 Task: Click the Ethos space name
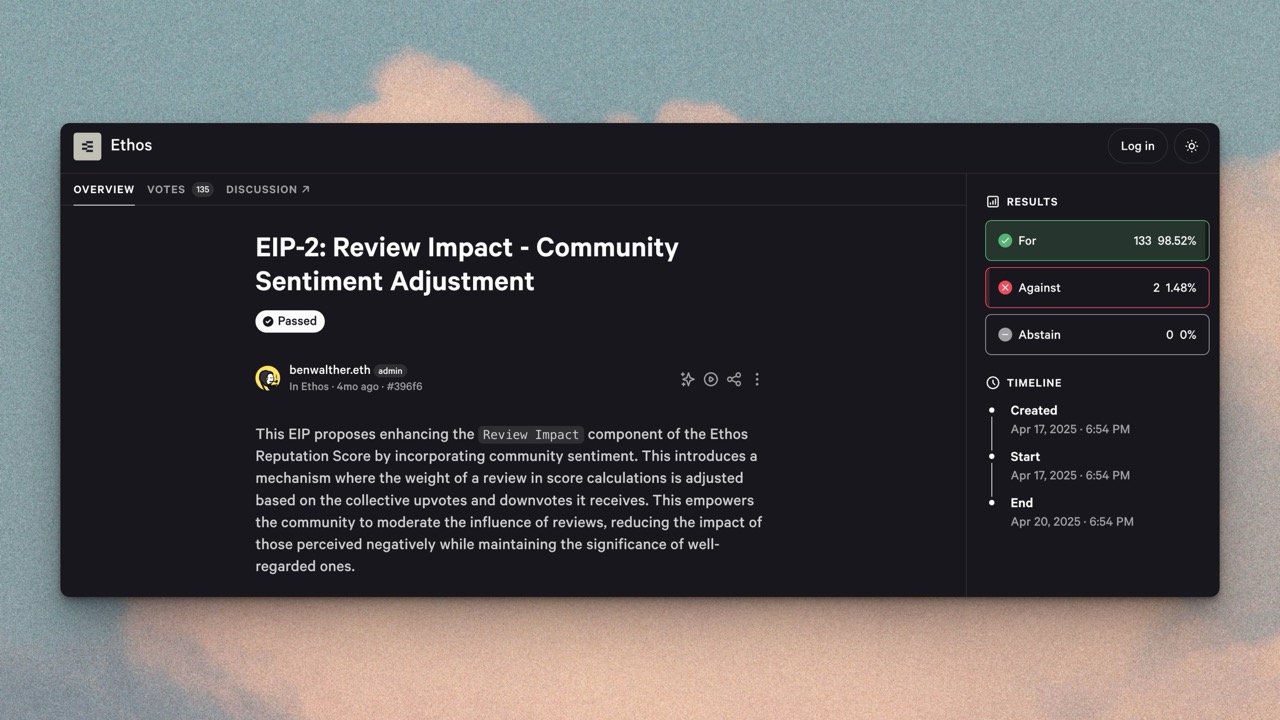click(131, 145)
